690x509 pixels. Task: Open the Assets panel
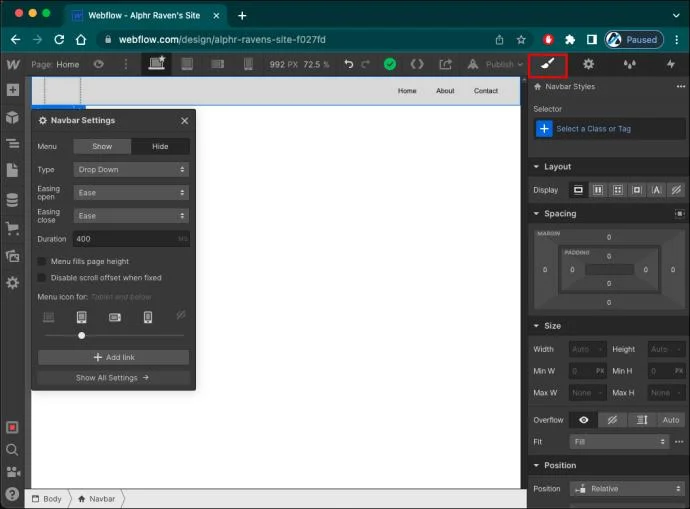[x=12, y=256]
